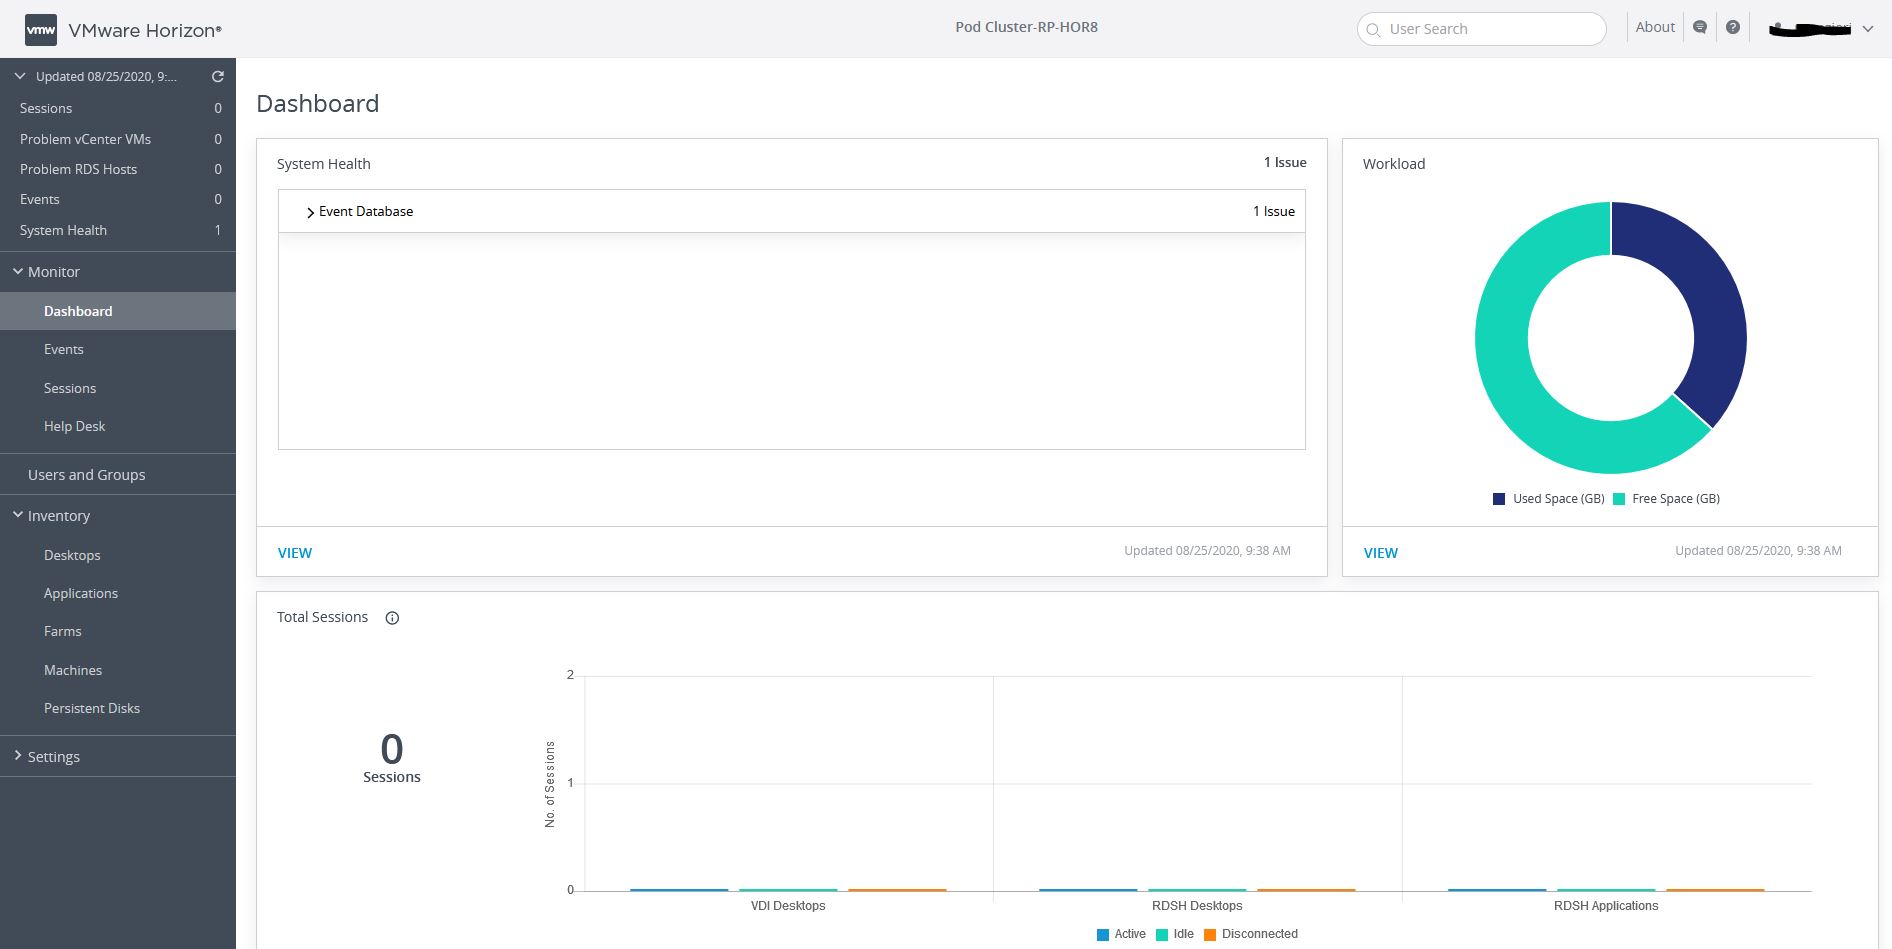Collapse the Monitor section
The height and width of the screenshot is (949, 1892).
pos(18,271)
